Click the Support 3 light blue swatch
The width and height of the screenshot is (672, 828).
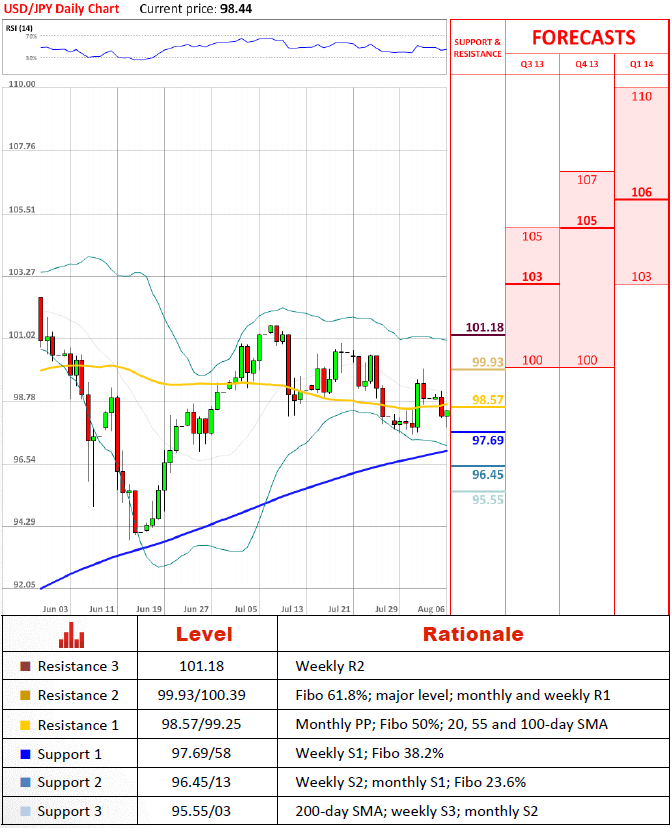pyautogui.click(x=25, y=811)
